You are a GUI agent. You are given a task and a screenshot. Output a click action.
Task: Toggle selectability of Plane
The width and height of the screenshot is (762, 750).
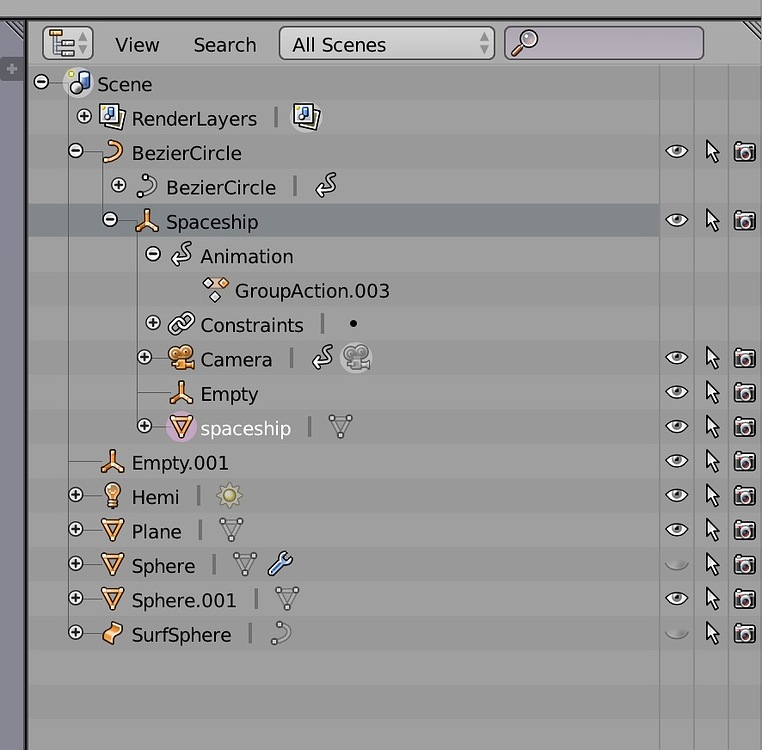click(x=712, y=530)
